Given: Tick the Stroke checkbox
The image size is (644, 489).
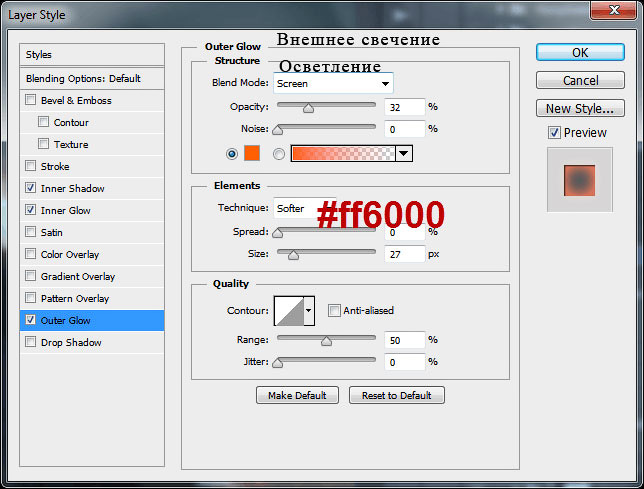Looking at the screenshot, I should tap(30, 166).
